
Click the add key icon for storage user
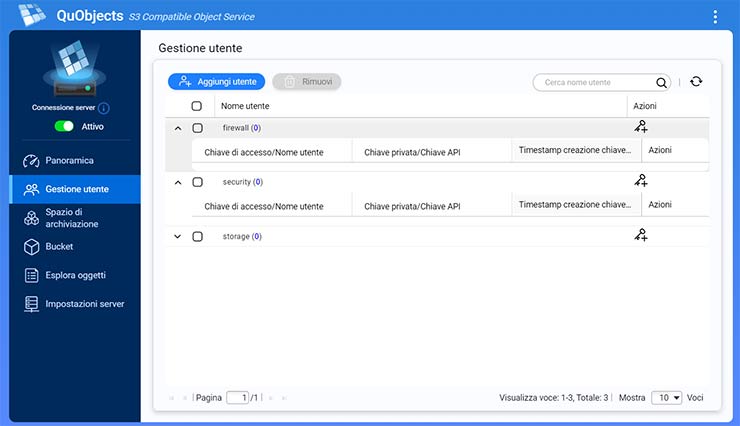coord(641,235)
